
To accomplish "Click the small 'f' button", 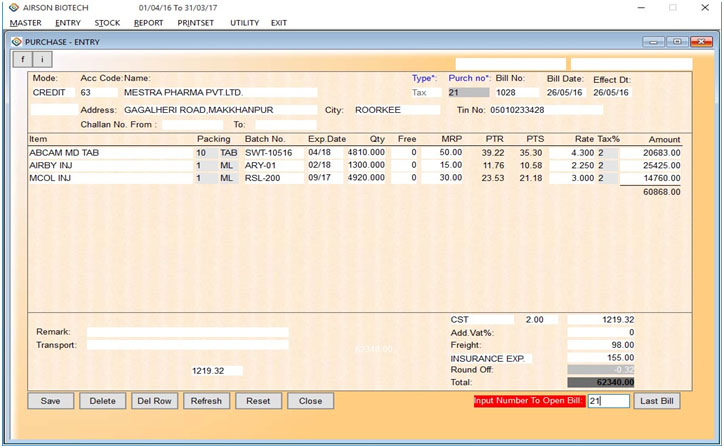I will point(21,60).
